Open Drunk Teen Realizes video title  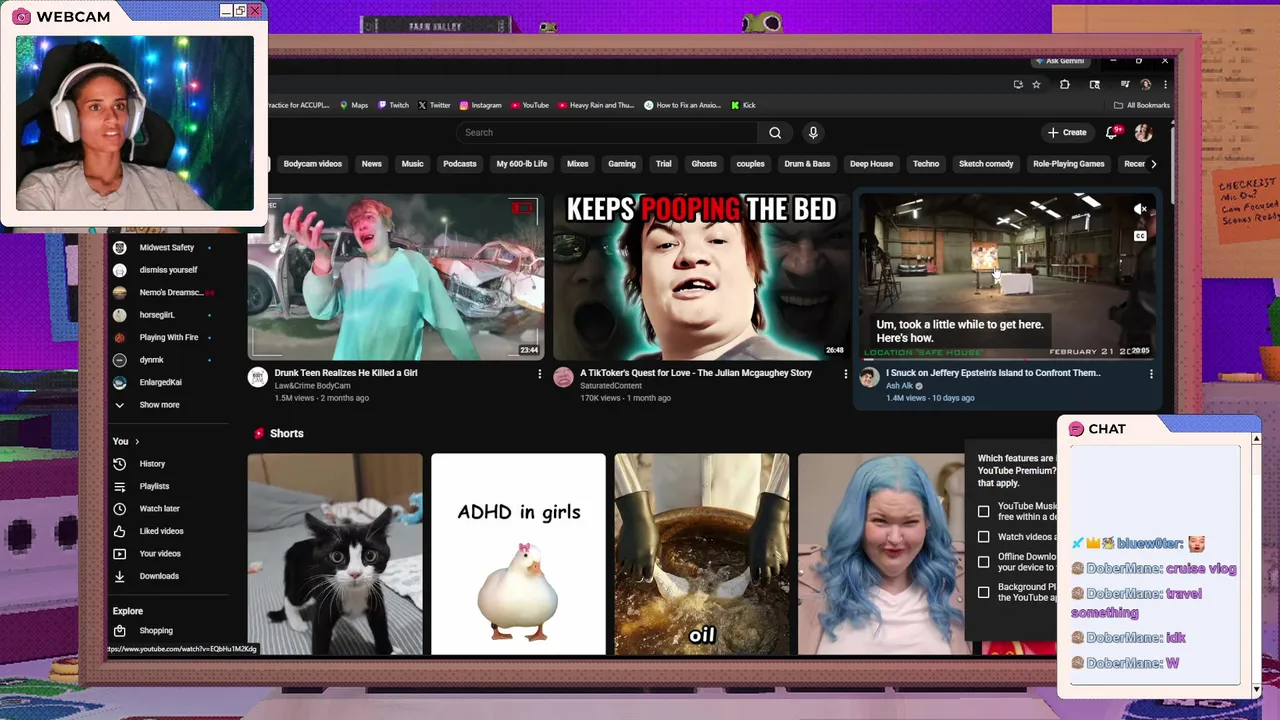click(x=346, y=373)
